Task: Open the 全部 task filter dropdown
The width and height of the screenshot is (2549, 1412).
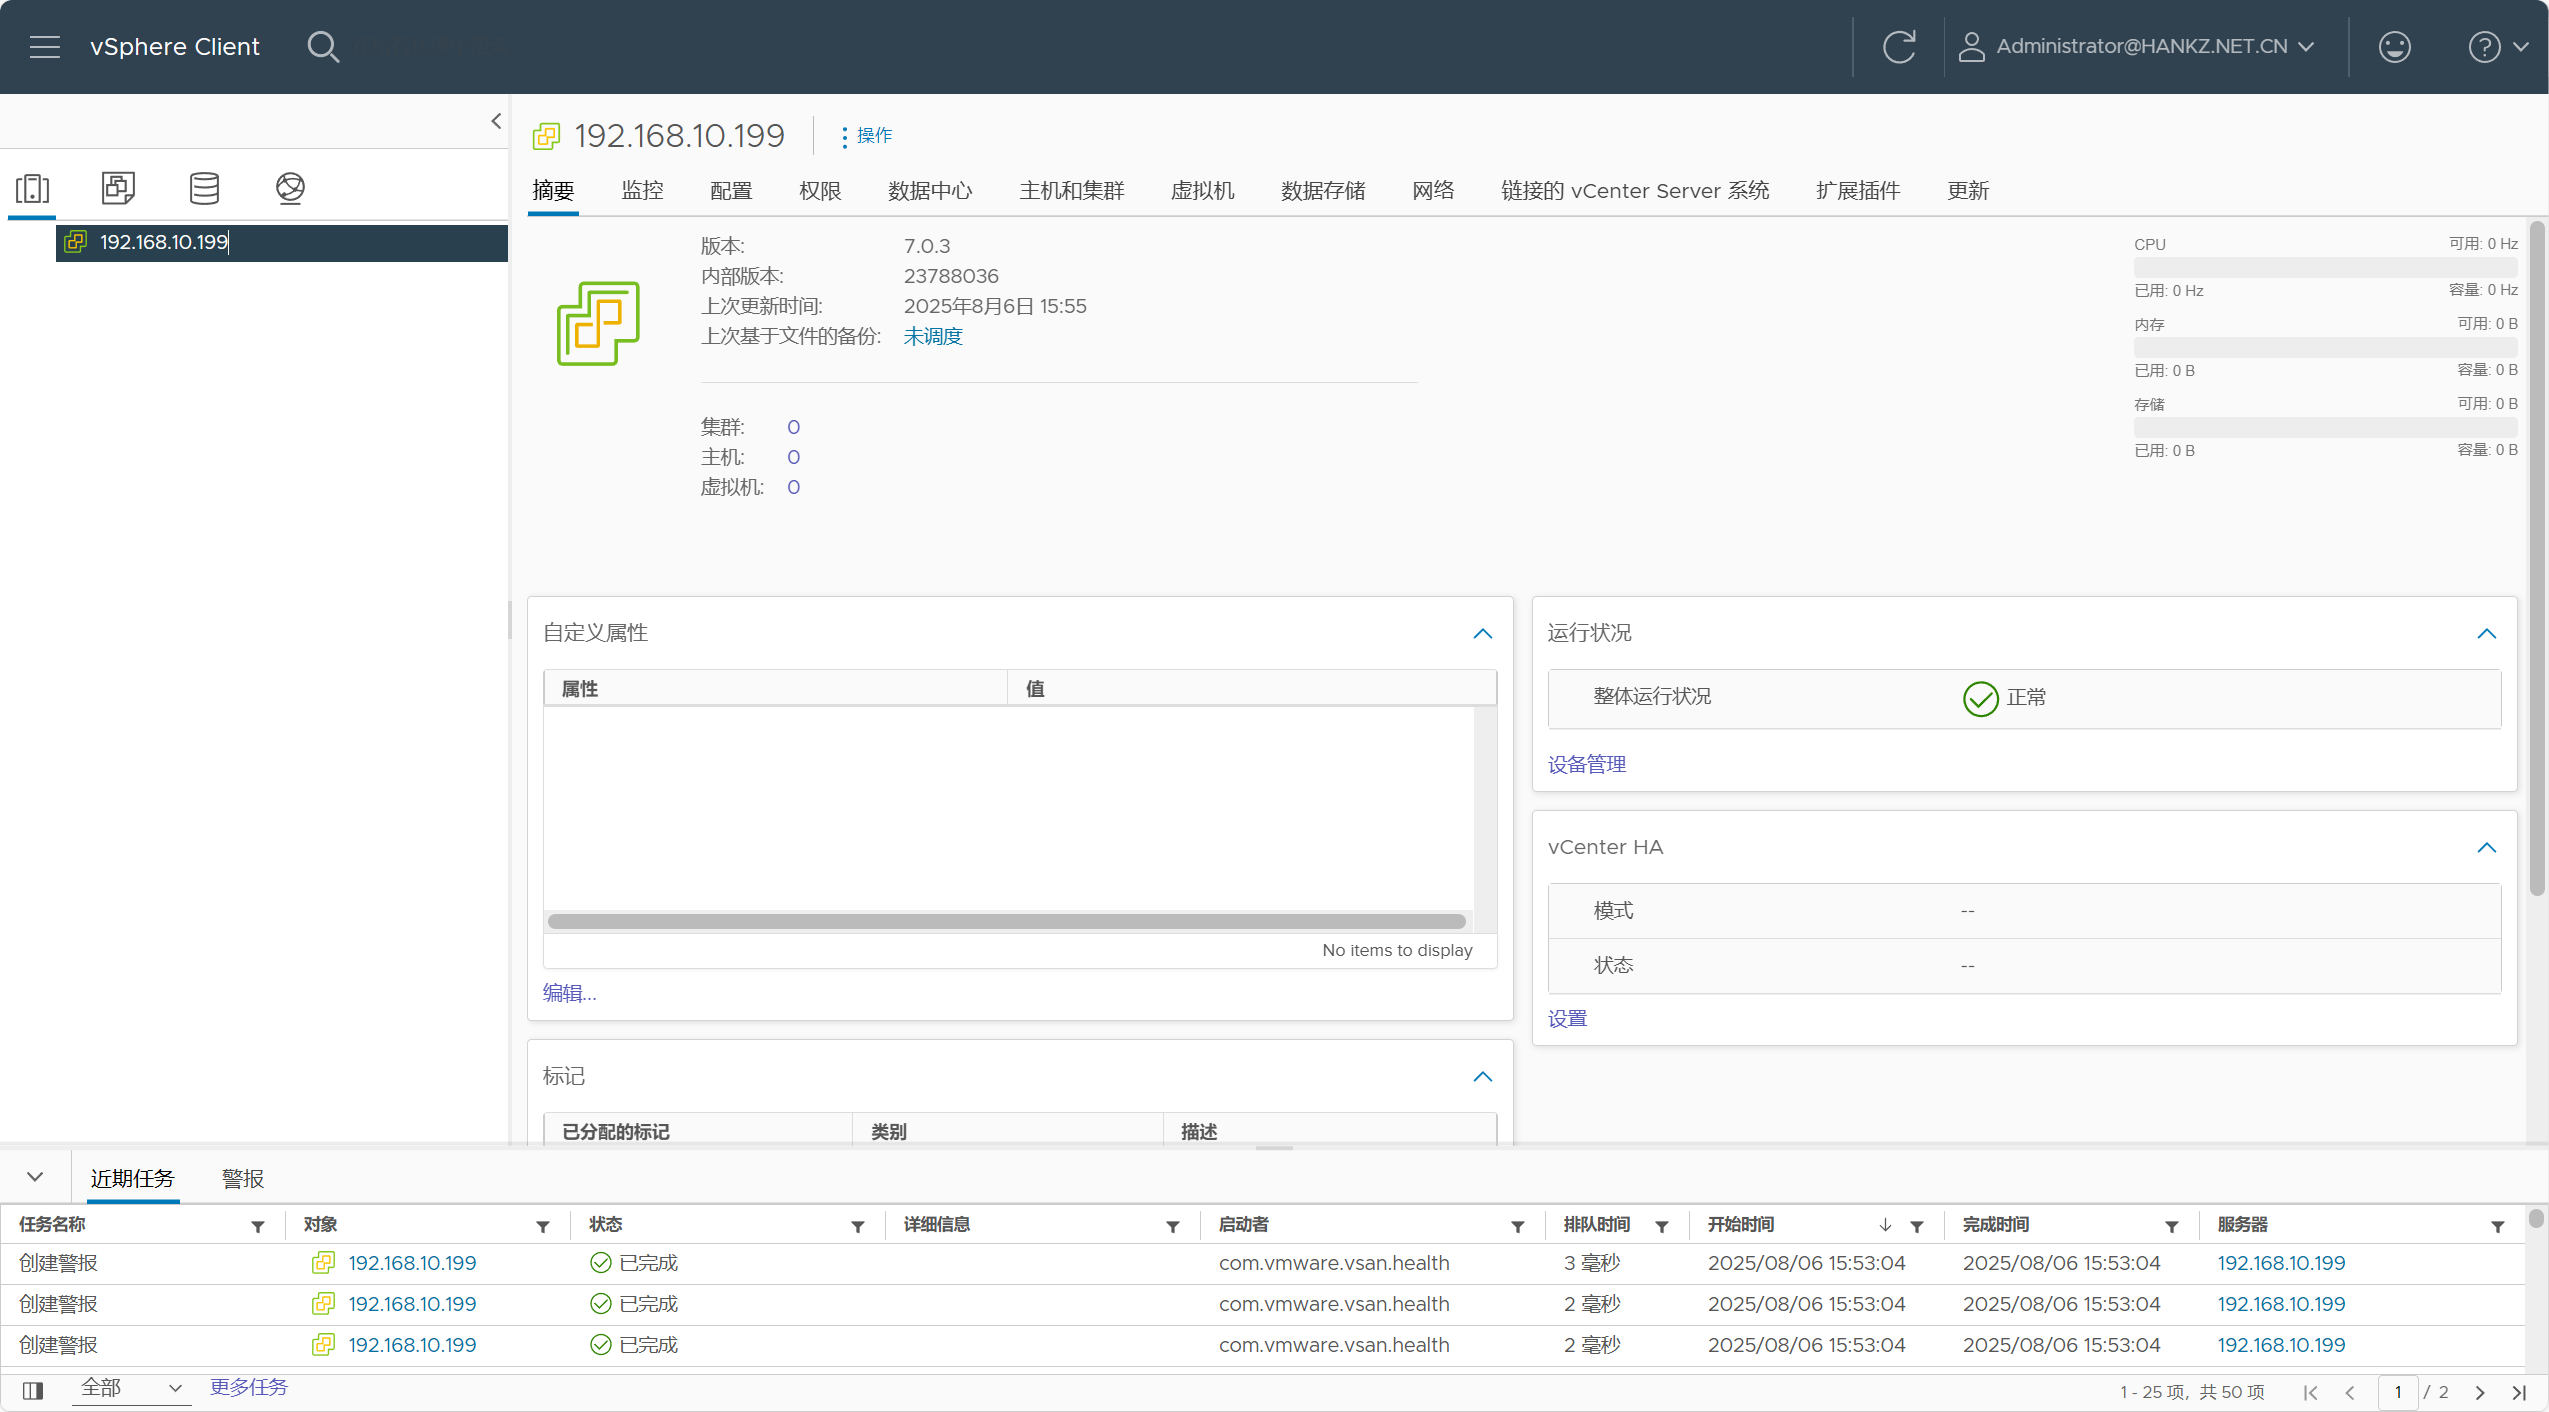Action: (x=131, y=1388)
